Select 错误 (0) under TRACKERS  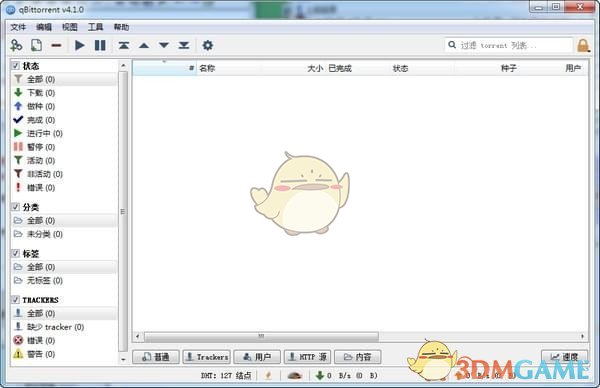coord(64,340)
